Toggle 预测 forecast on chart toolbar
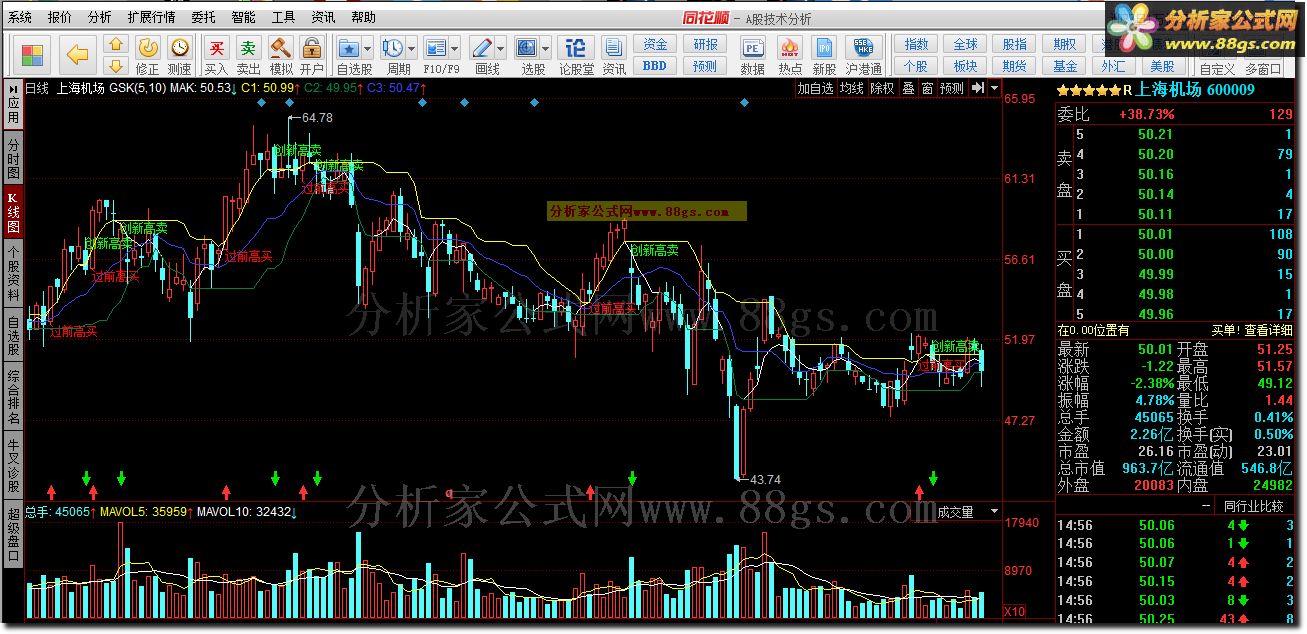 (952, 88)
